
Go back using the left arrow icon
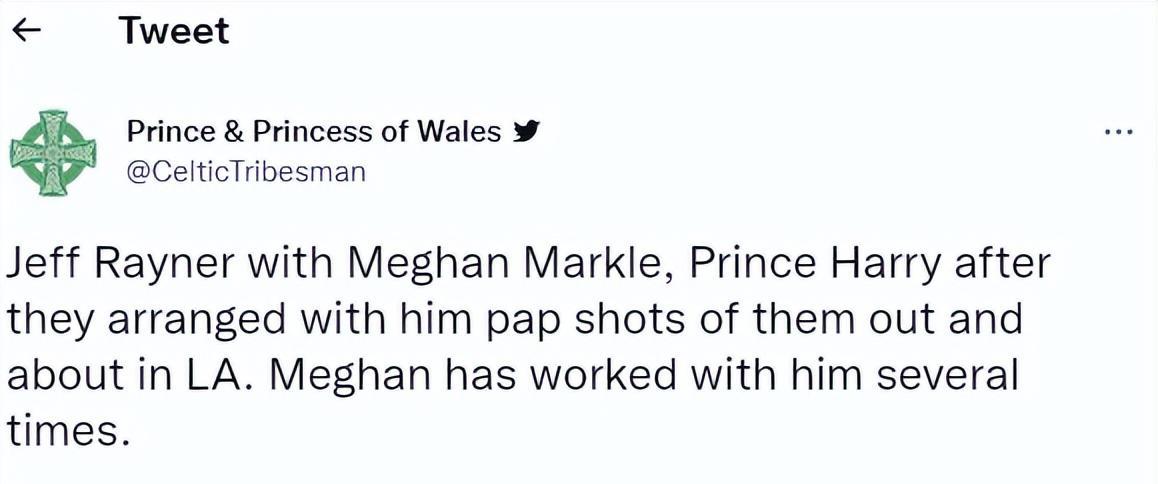(x=28, y=33)
